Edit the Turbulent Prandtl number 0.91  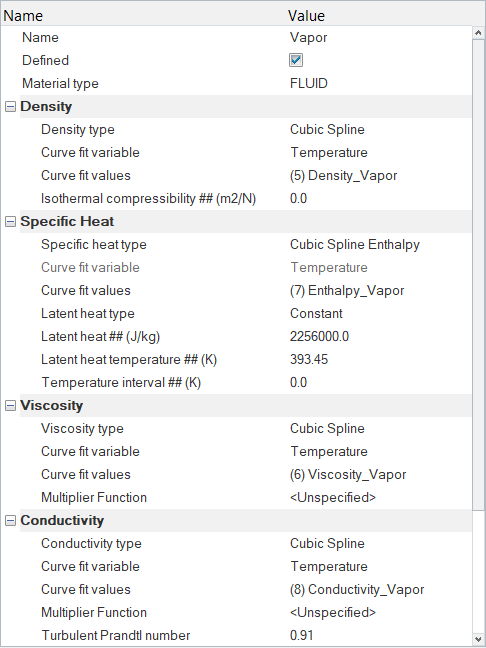tap(301, 635)
